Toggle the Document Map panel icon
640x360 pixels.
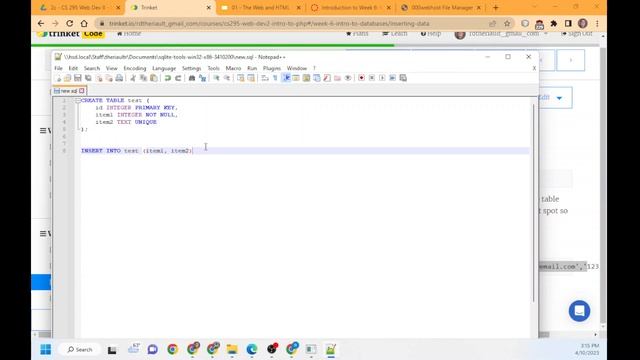pyautogui.click(x=306, y=78)
